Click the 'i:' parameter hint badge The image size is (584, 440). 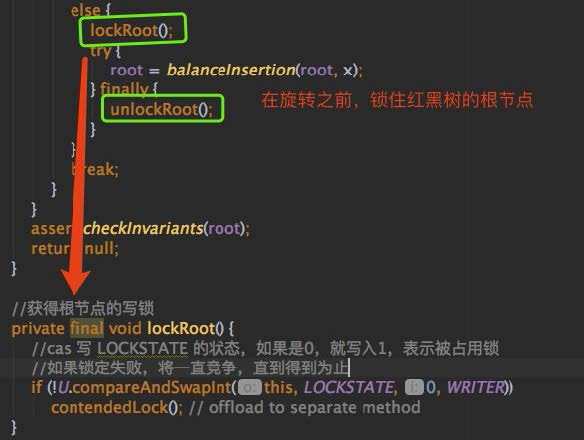tap(414, 387)
